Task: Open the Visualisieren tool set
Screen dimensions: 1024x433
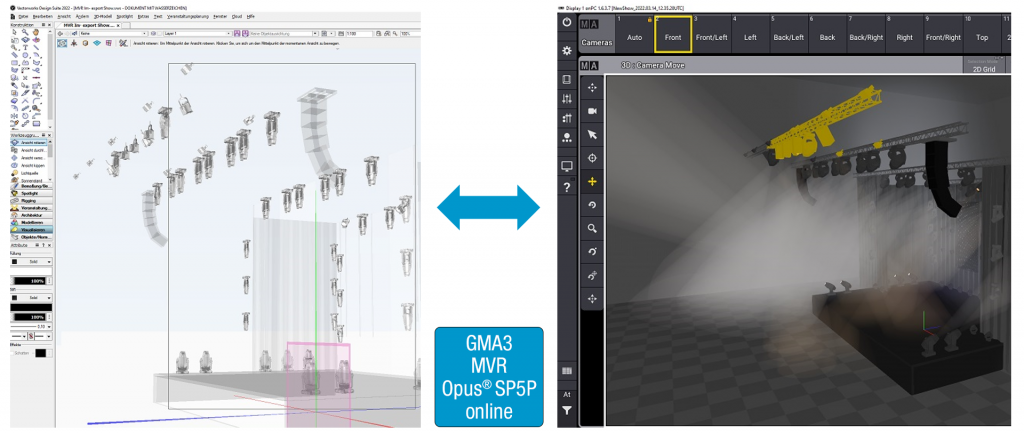Action: (31, 230)
